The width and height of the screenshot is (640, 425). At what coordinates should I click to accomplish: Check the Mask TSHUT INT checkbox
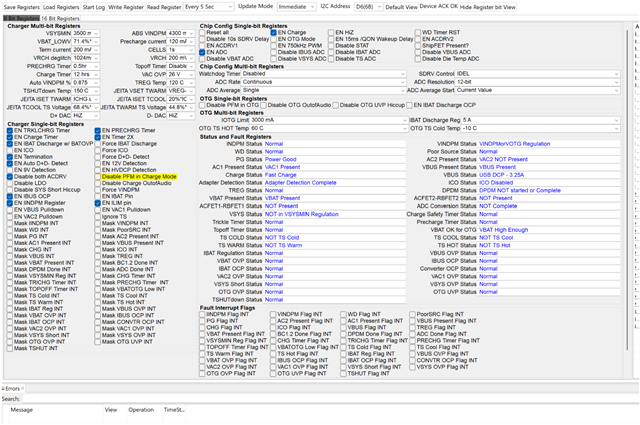[10, 348]
